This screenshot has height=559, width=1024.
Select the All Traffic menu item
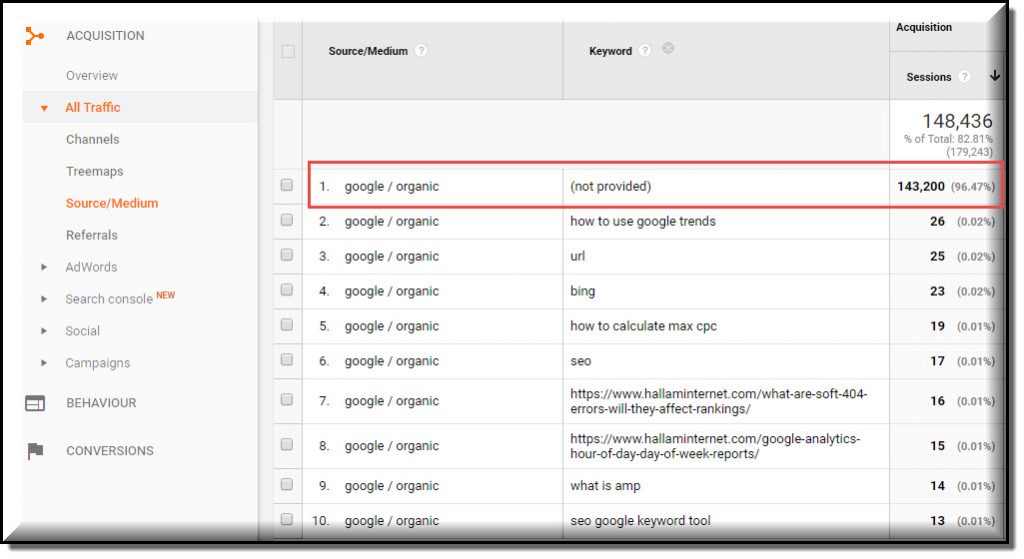tap(93, 108)
